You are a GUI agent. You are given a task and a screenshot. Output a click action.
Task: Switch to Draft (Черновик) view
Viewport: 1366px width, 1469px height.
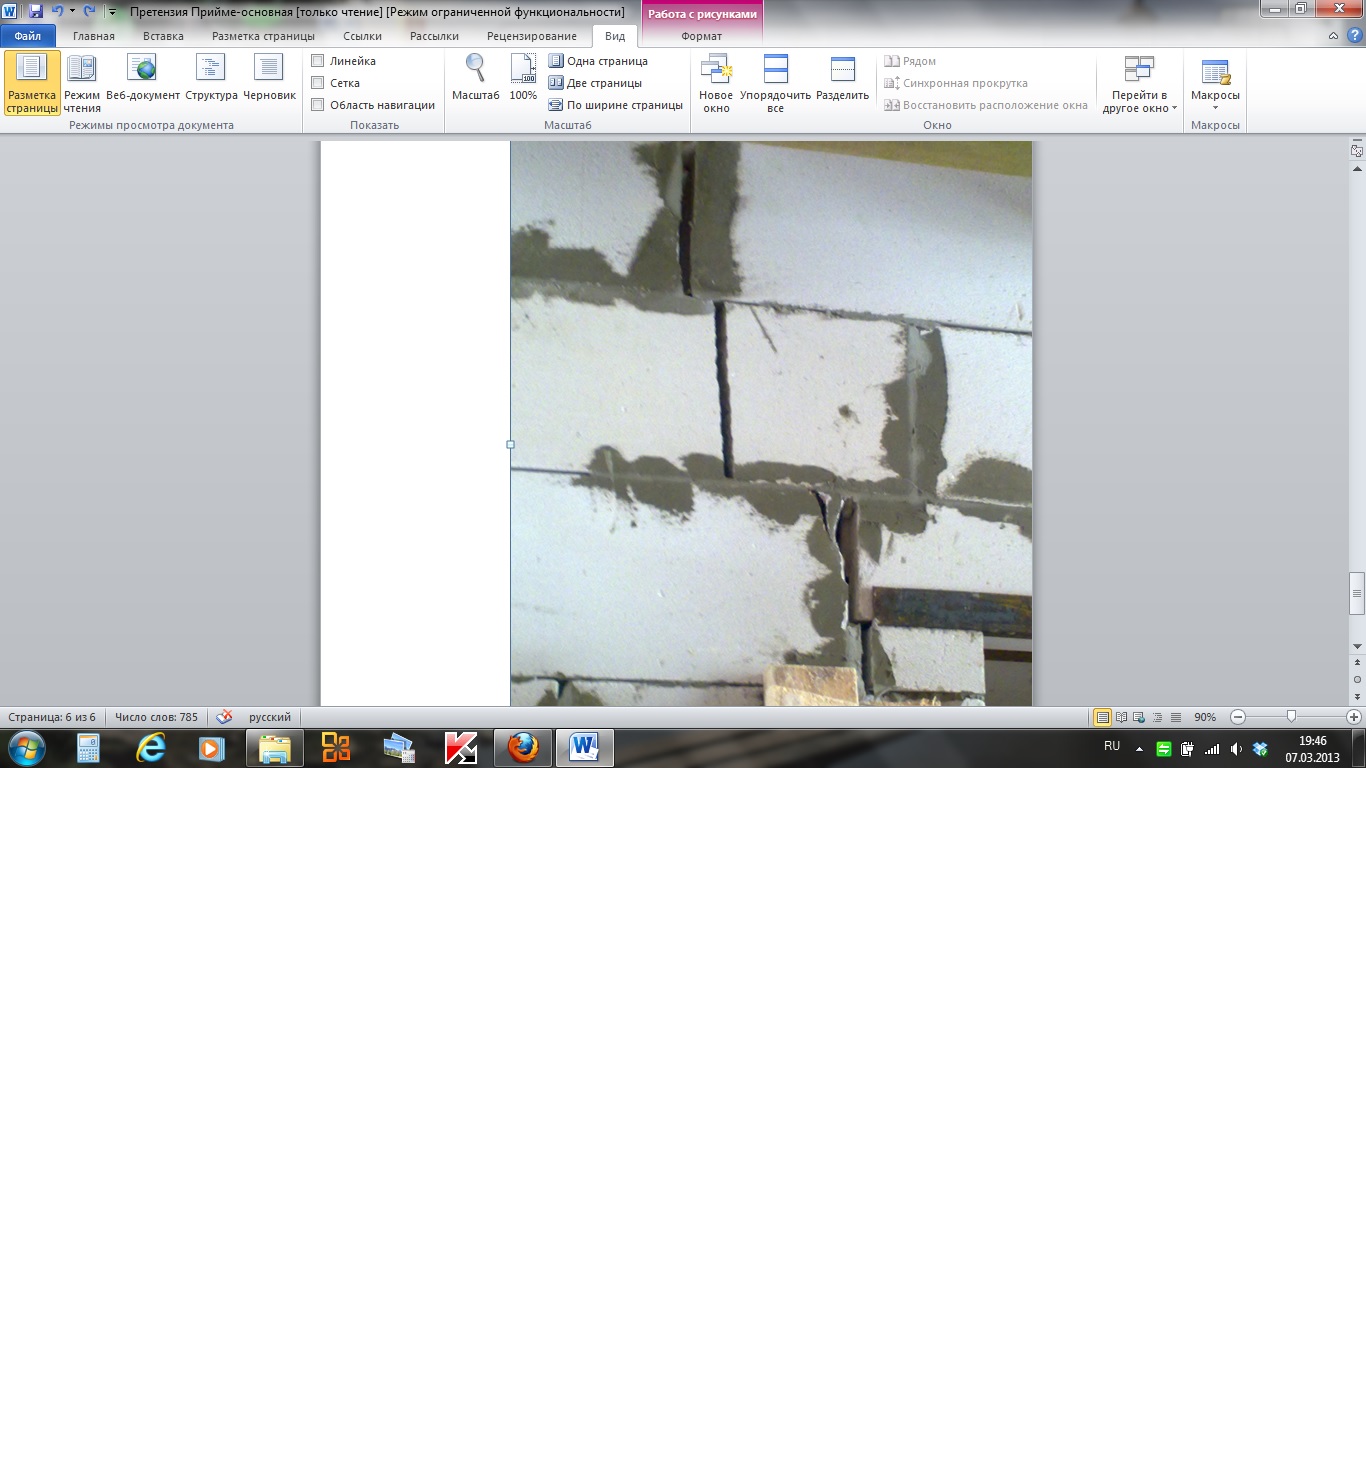coord(269,78)
